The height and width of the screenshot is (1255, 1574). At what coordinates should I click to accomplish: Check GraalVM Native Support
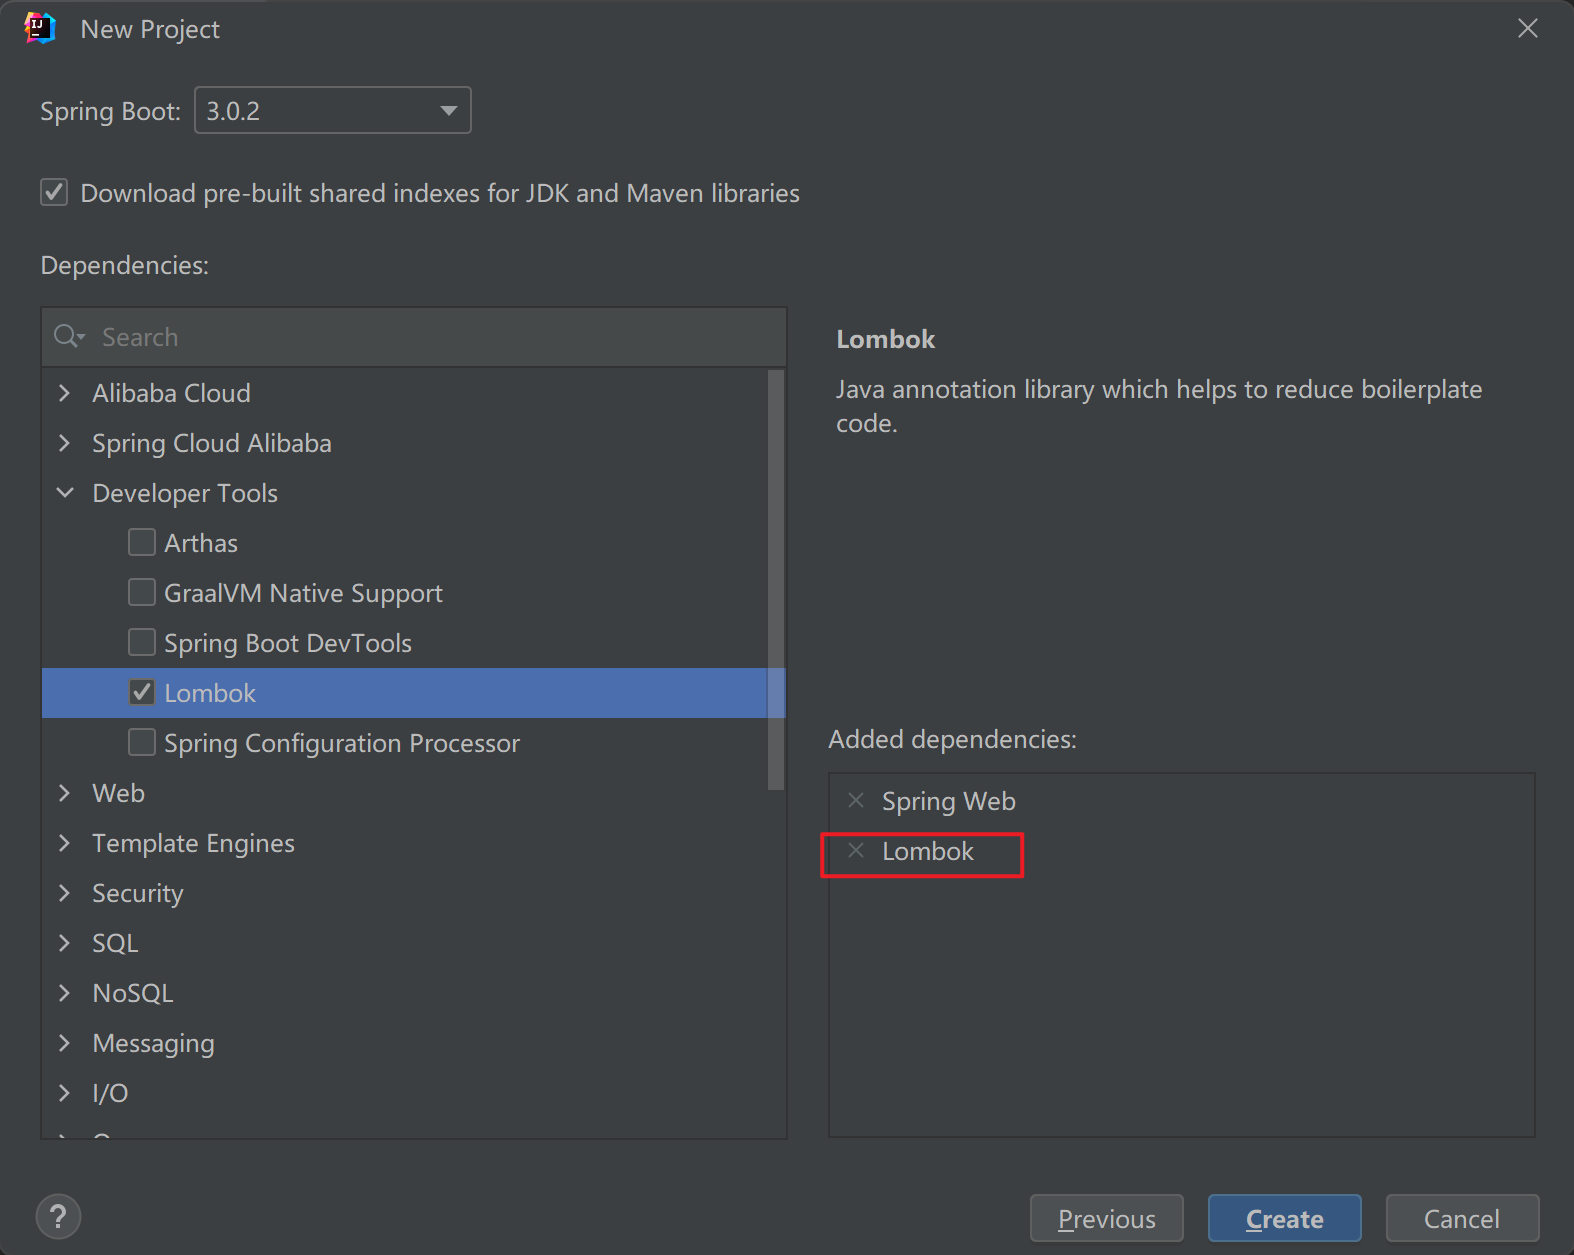pyautogui.click(x=142, y=592)
